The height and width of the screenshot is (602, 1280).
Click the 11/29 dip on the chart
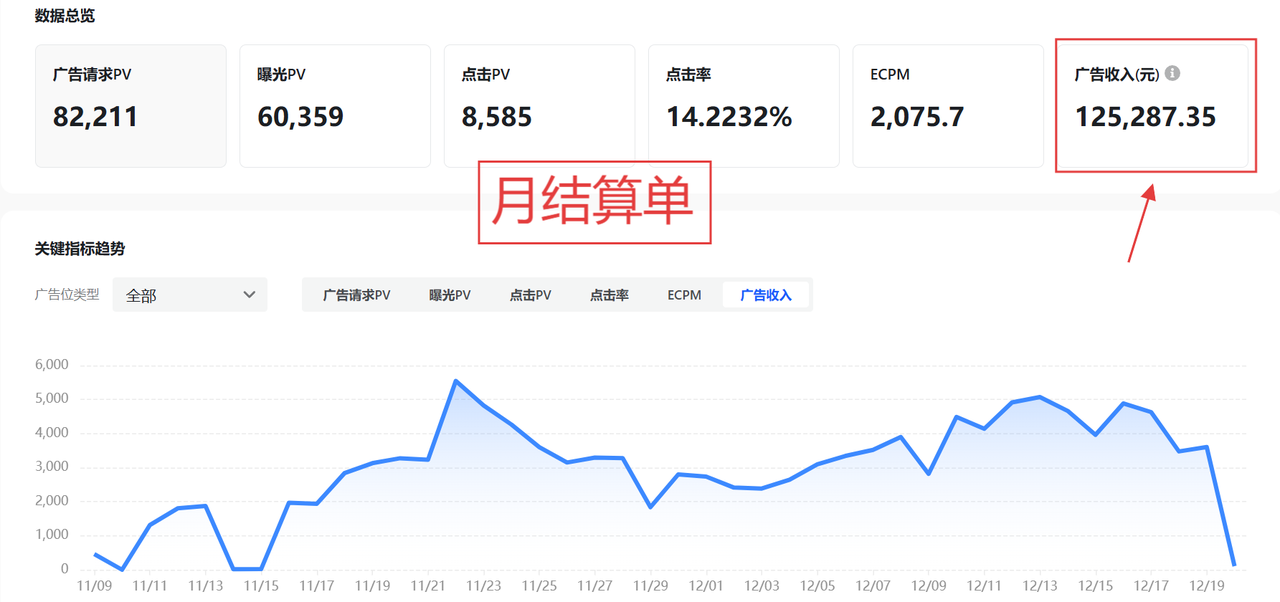click(x=651, y=507)
